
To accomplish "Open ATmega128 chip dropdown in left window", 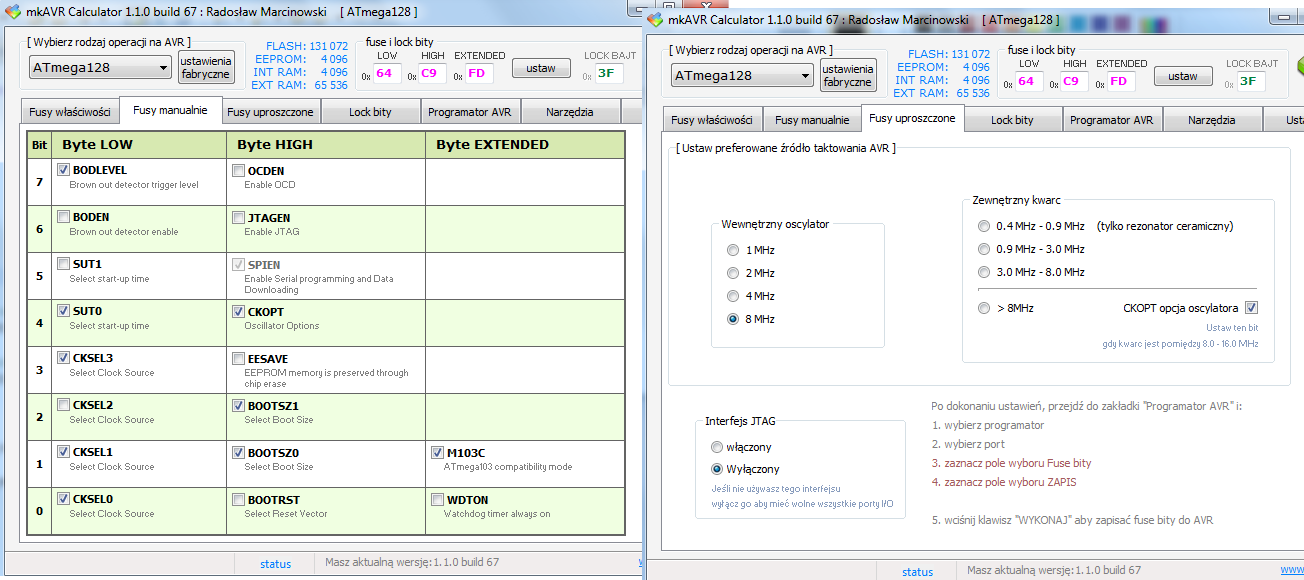I will [x=101, y=68].
